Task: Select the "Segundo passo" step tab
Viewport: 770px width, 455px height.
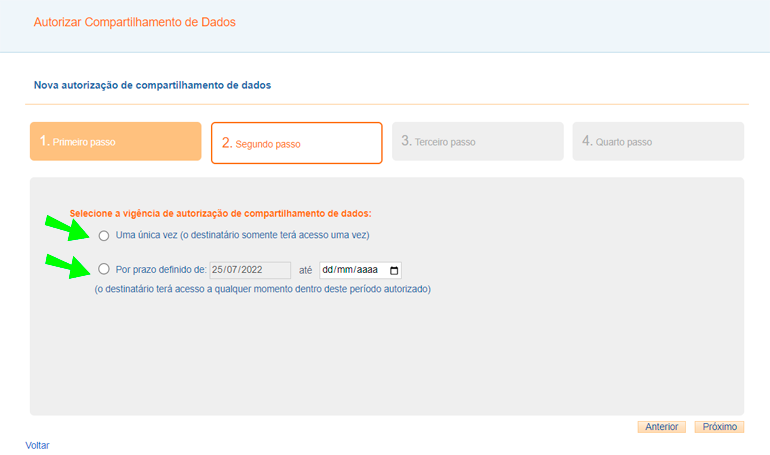Action: 296,143
